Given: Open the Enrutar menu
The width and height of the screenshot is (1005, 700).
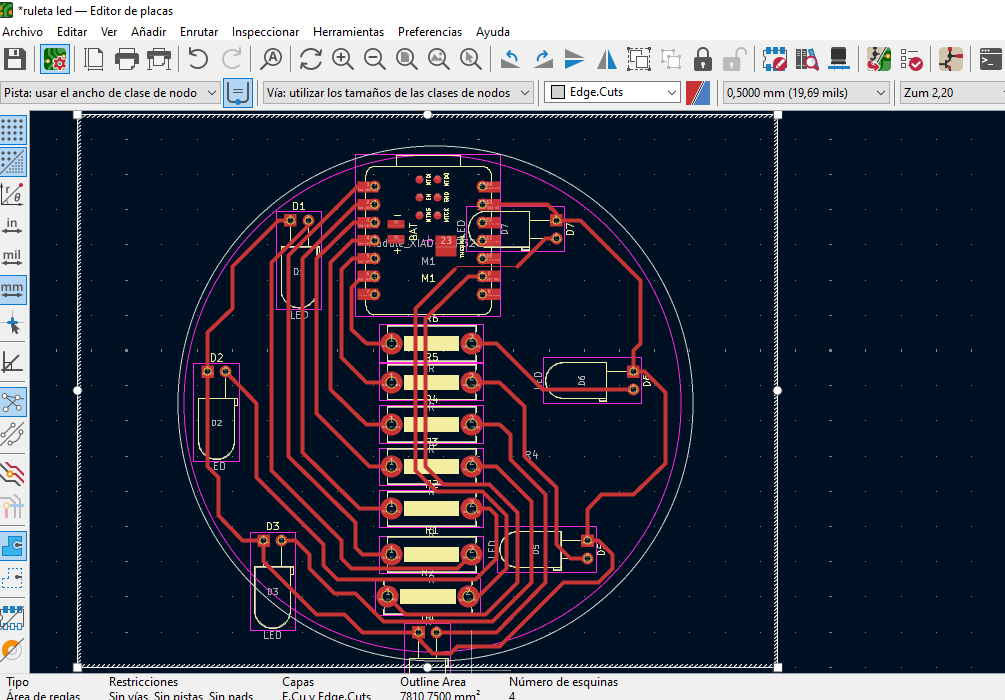Looking at the screenshot, I should [x=198, y=31].
